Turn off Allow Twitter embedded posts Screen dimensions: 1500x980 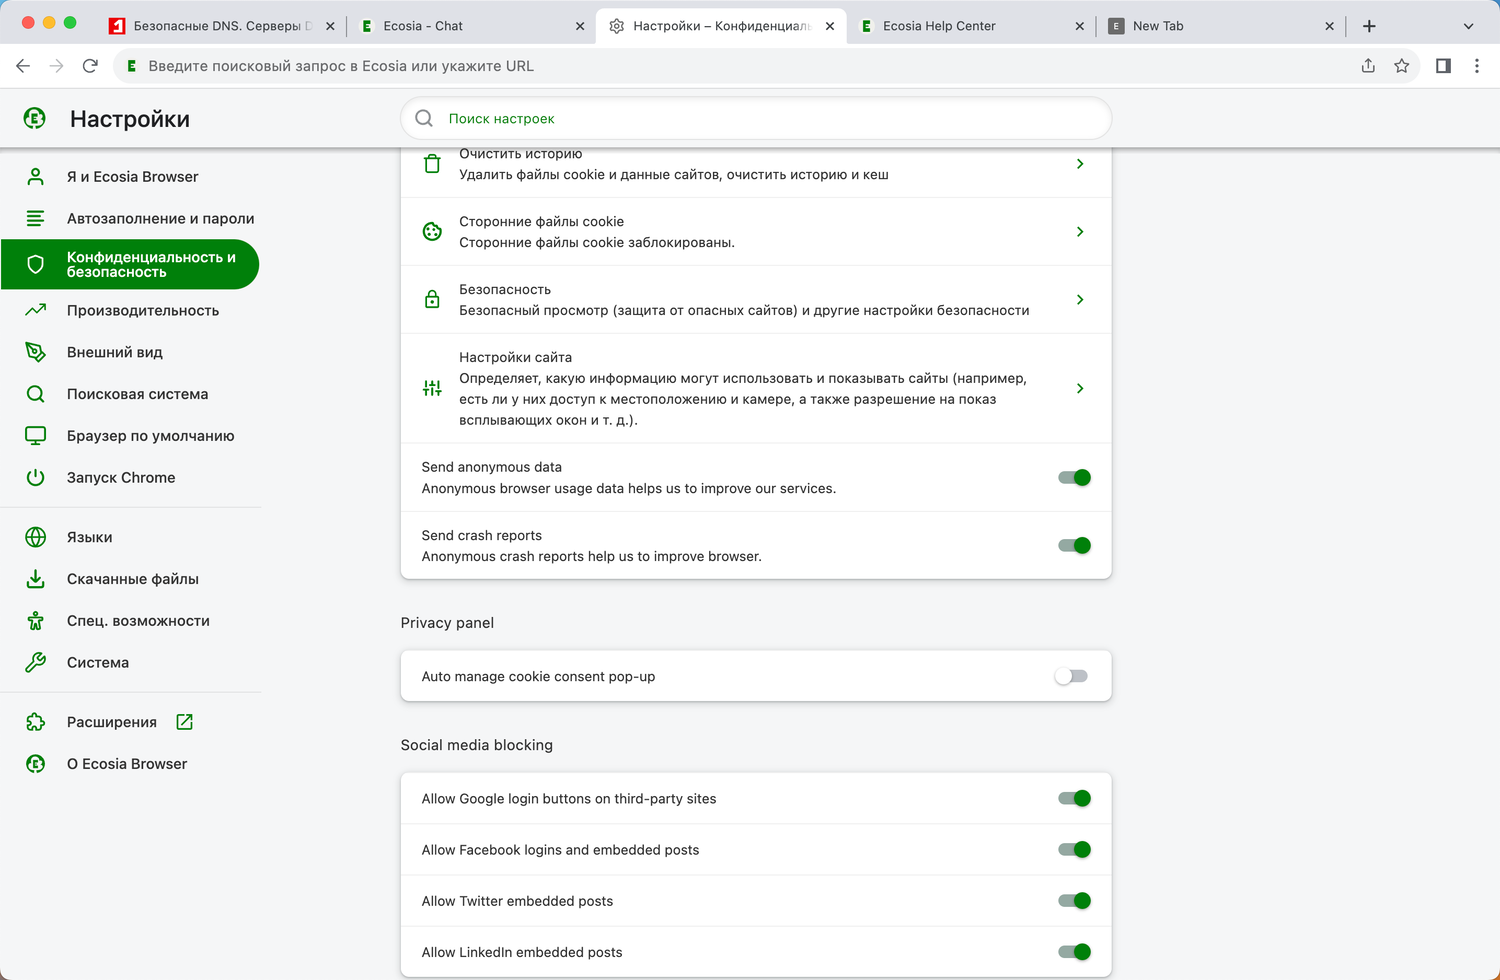pos(1074,901)
